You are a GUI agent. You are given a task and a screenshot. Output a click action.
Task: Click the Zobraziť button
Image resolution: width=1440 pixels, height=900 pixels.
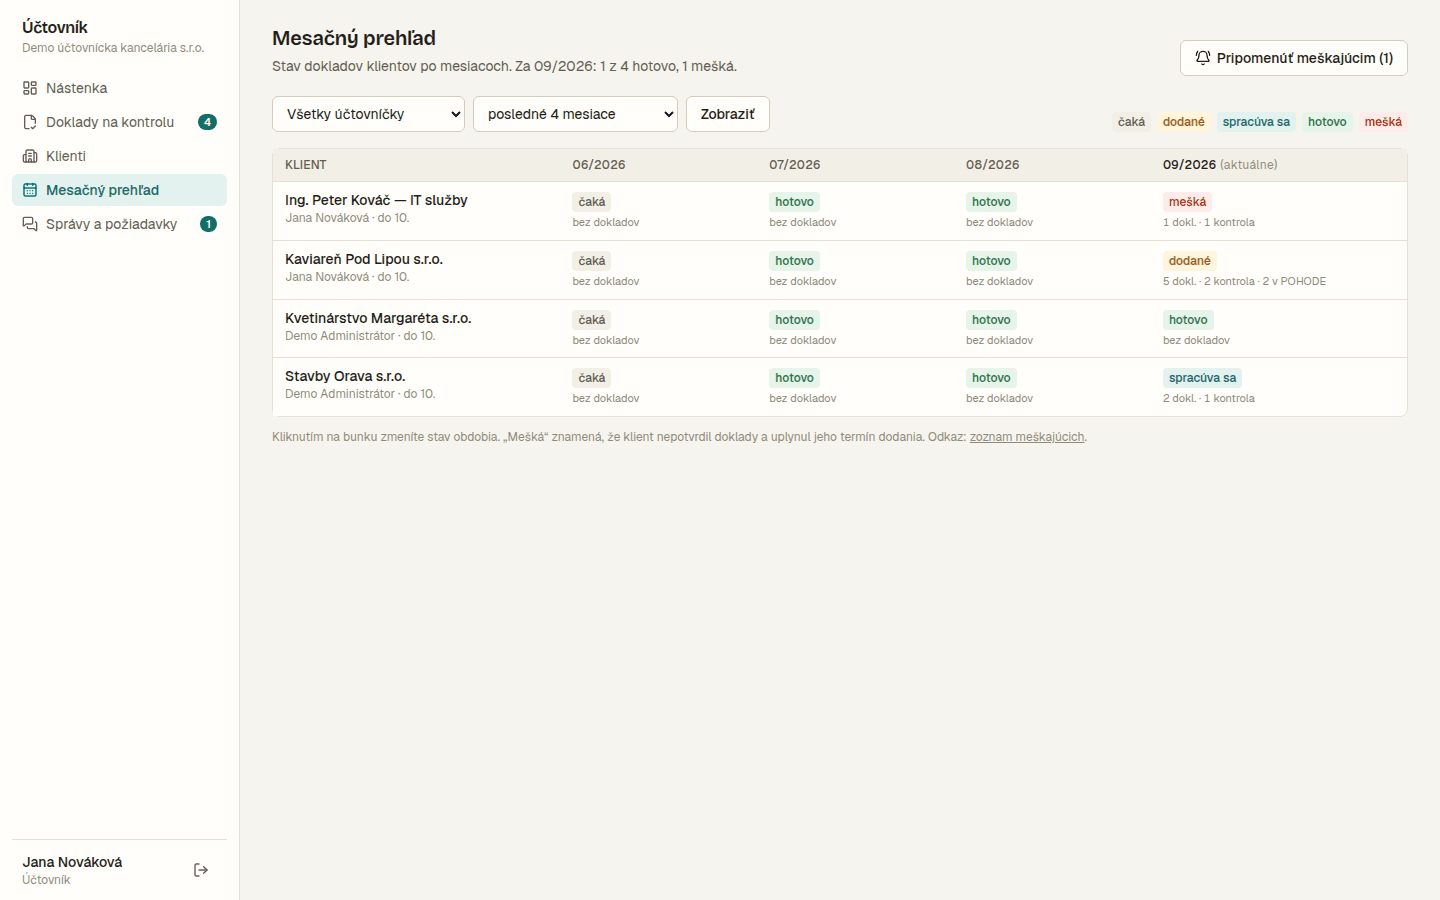[x=727, y=114]
